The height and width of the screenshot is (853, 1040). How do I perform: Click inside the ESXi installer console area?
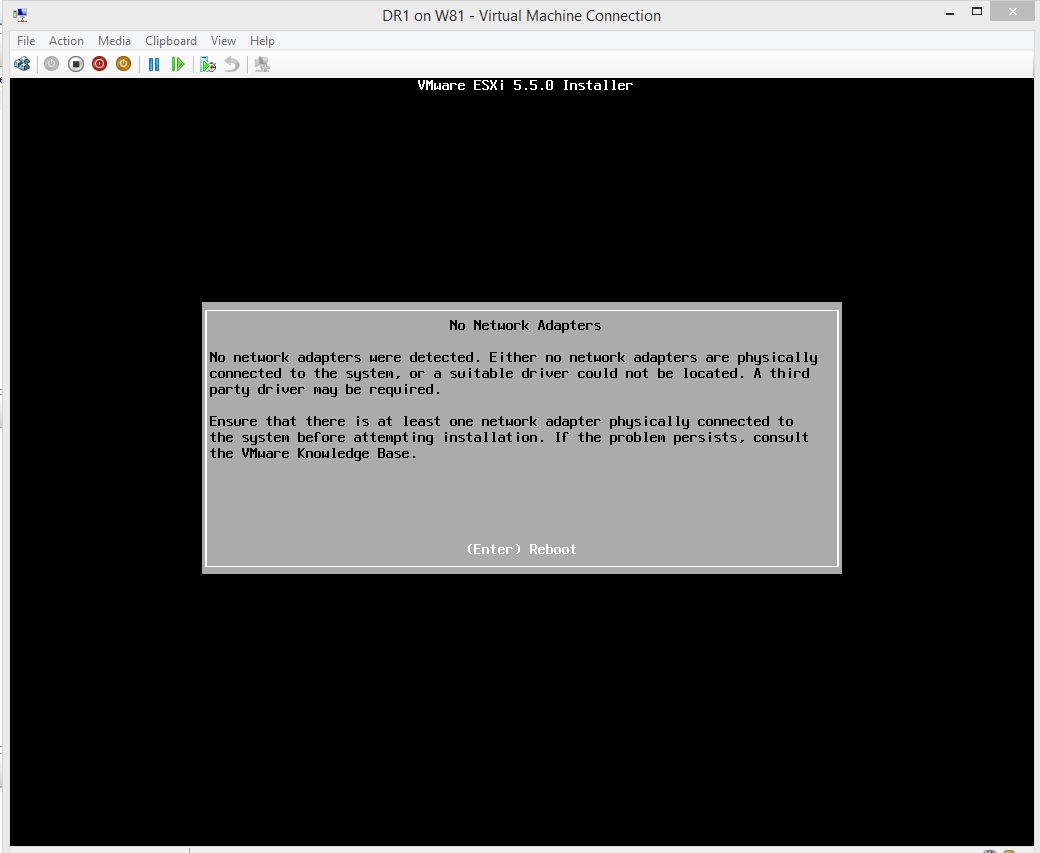(520, 700)
